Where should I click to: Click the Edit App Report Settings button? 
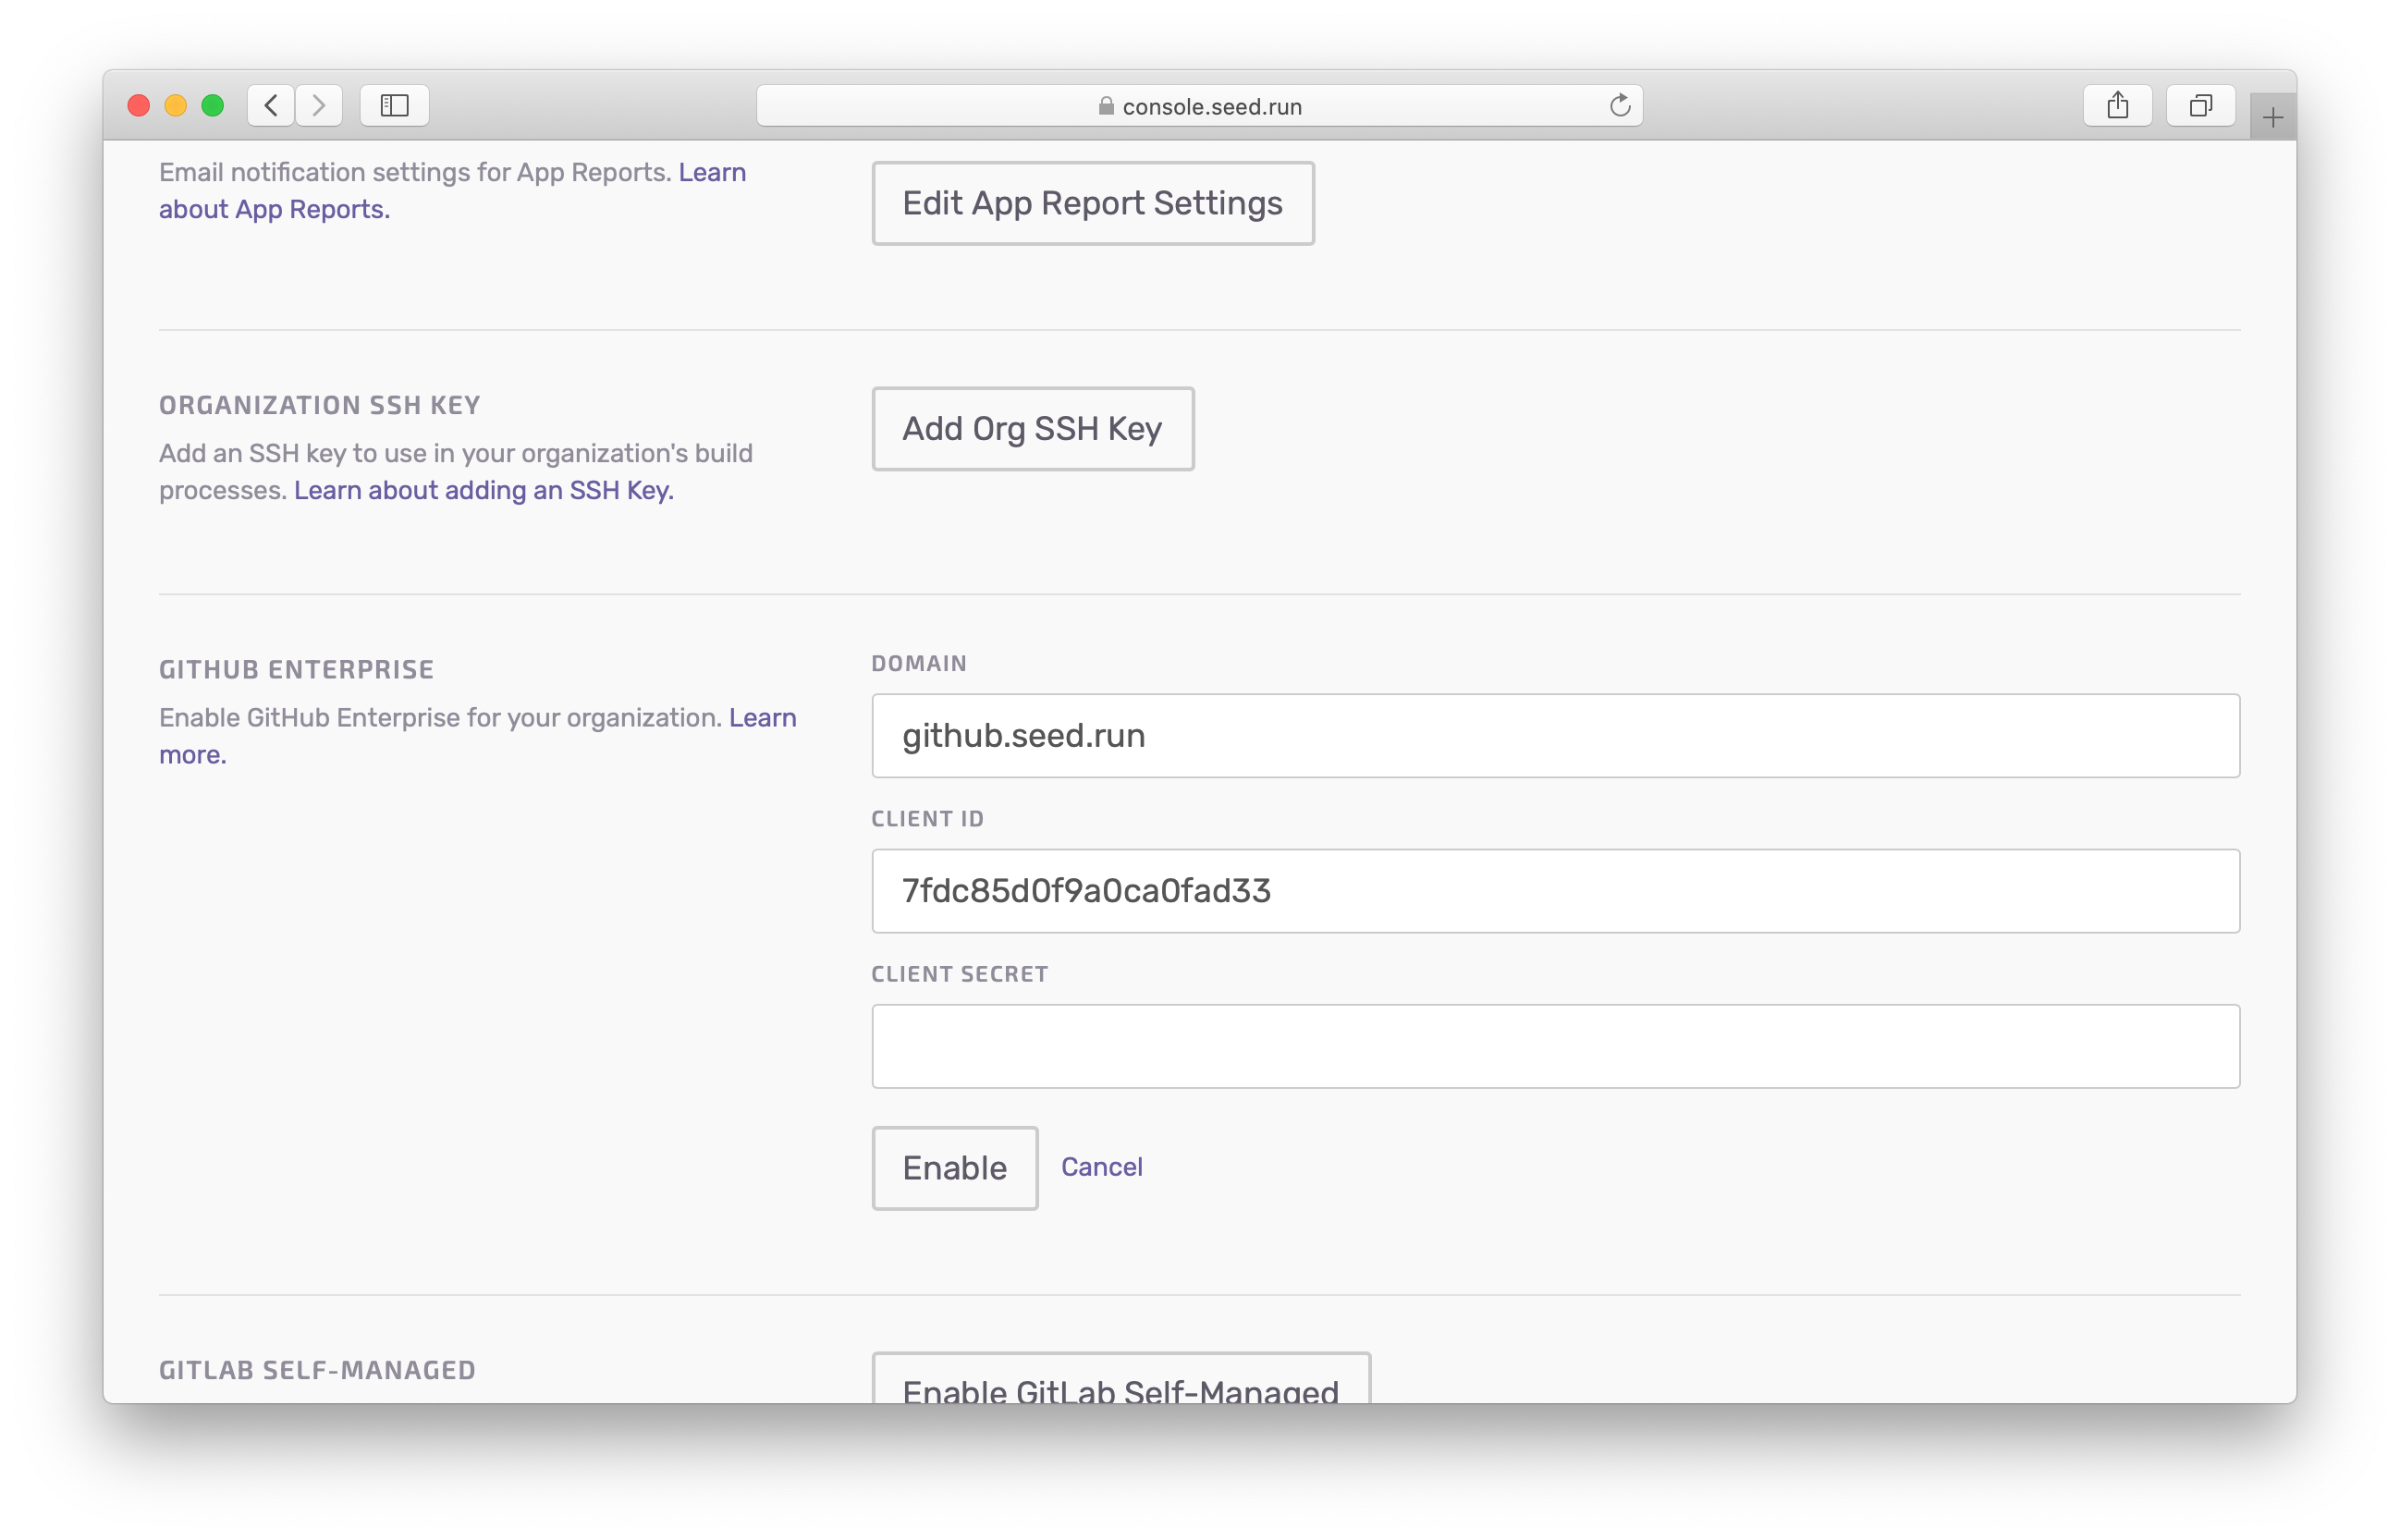tap(1094, 203)
